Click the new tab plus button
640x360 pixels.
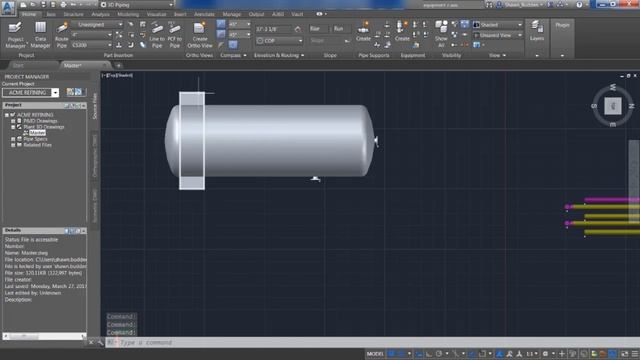118,65
